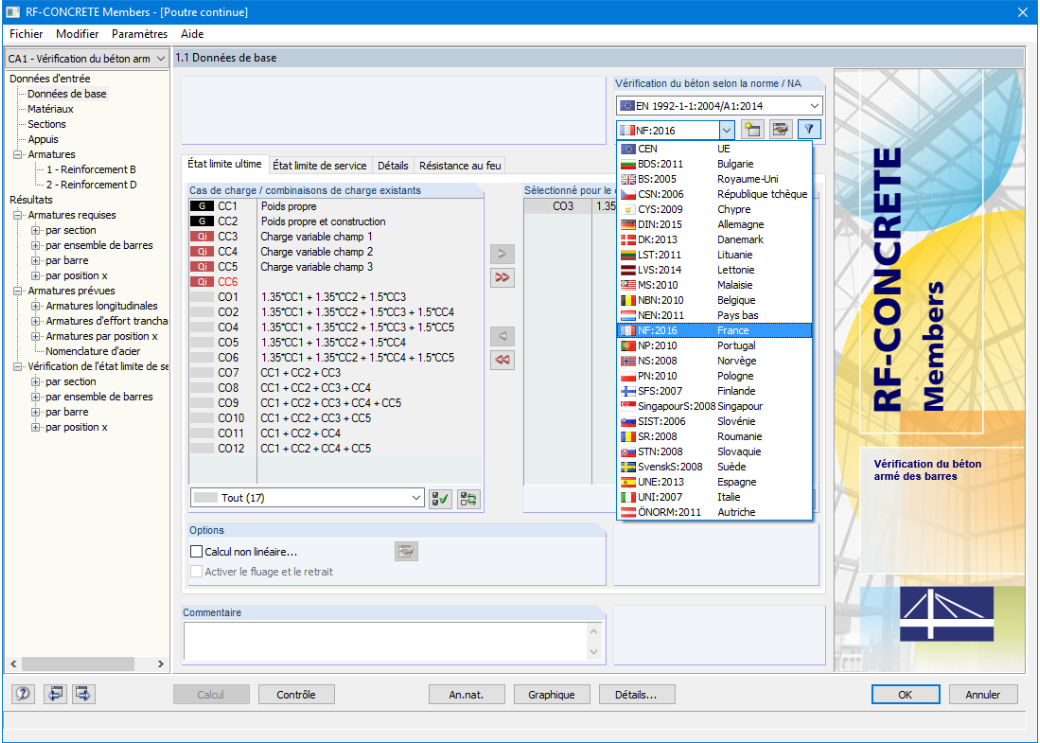Screen dimensions: 1040x743
Task: Select Matériaux in the navigator tree
Action: [50, 109]
